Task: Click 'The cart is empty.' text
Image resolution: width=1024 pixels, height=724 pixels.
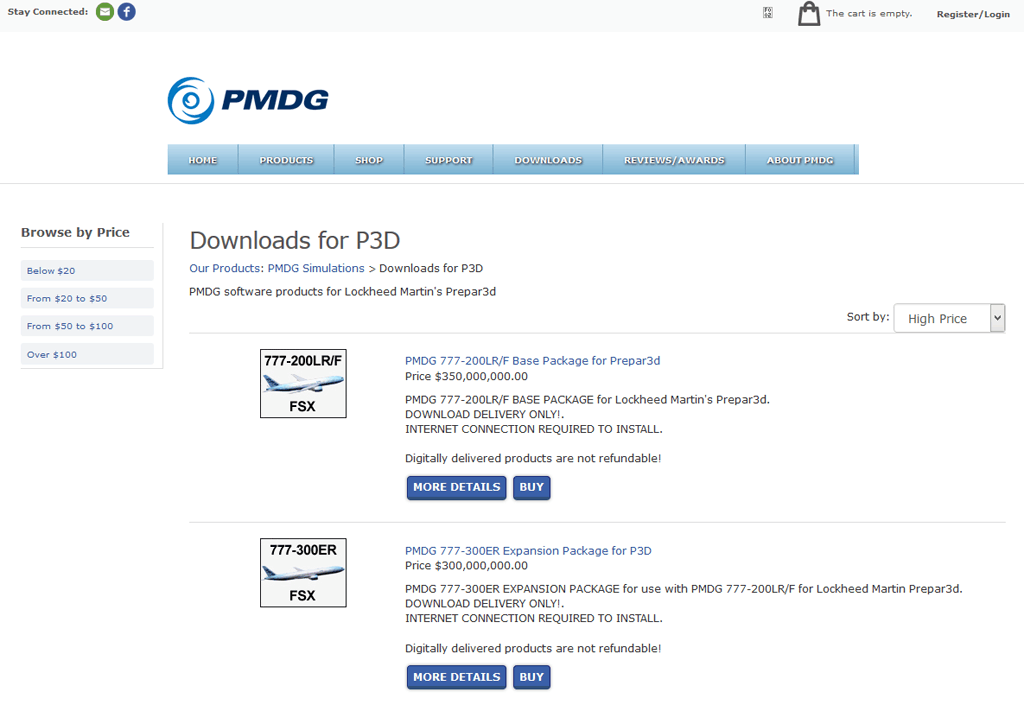Action: tap(869, 13)
